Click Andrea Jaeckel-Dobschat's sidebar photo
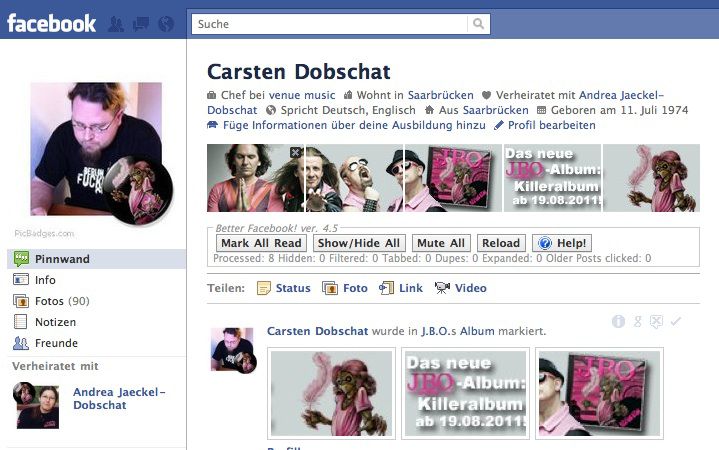 37,406
